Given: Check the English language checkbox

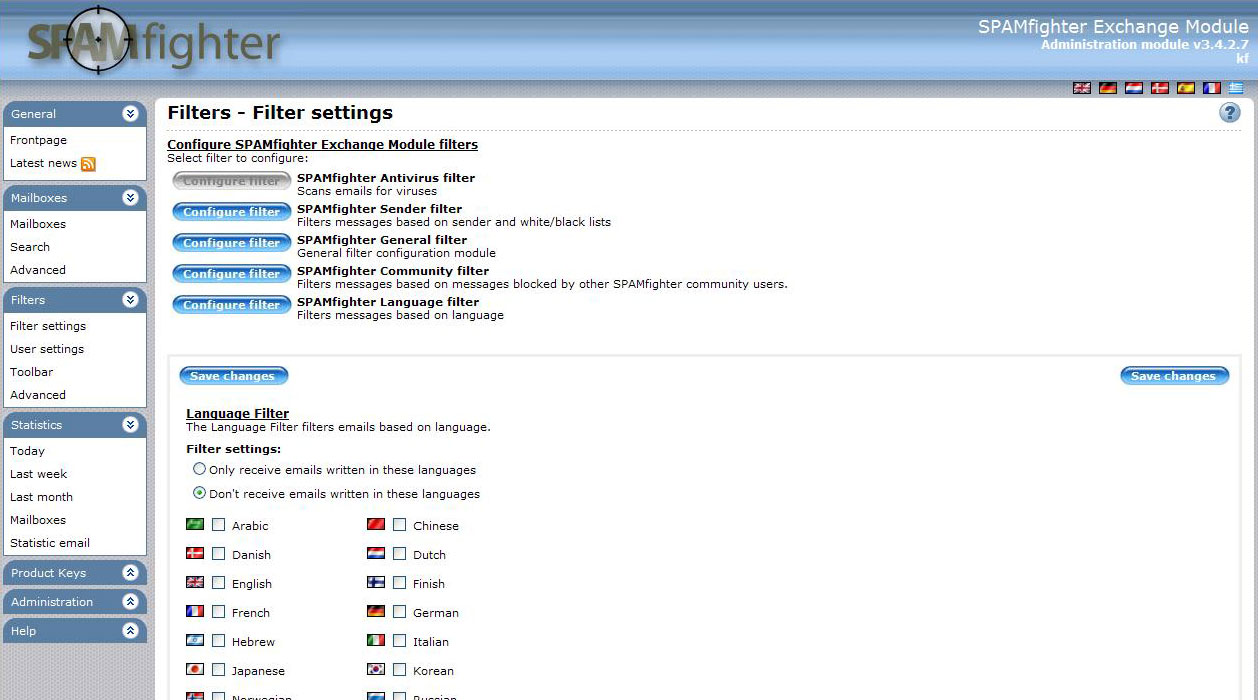Looking at the screenshot, I should point(219,583).
